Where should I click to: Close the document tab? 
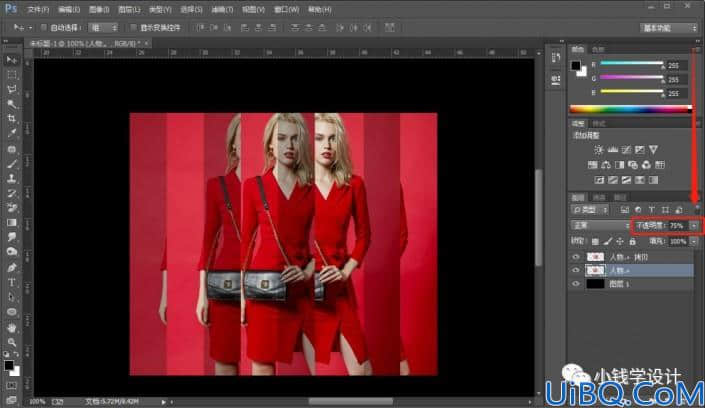pyautogui.click(x=147, y=43)
